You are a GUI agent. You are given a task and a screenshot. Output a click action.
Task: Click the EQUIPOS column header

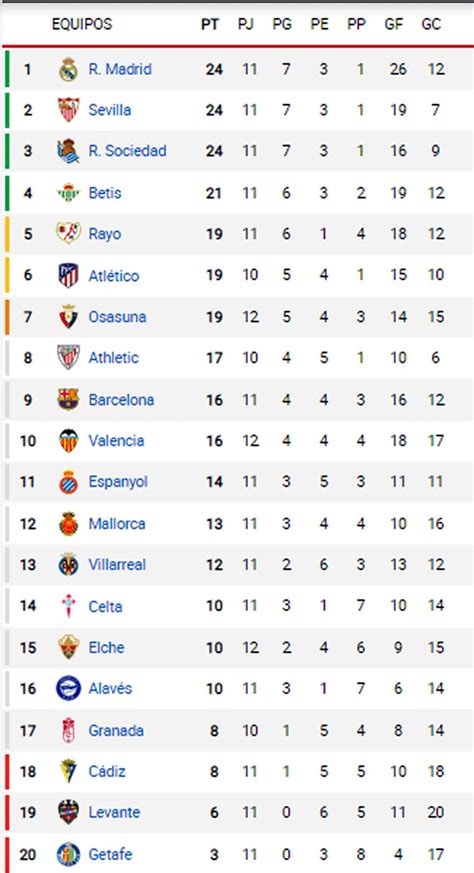[x=81, y=24]
